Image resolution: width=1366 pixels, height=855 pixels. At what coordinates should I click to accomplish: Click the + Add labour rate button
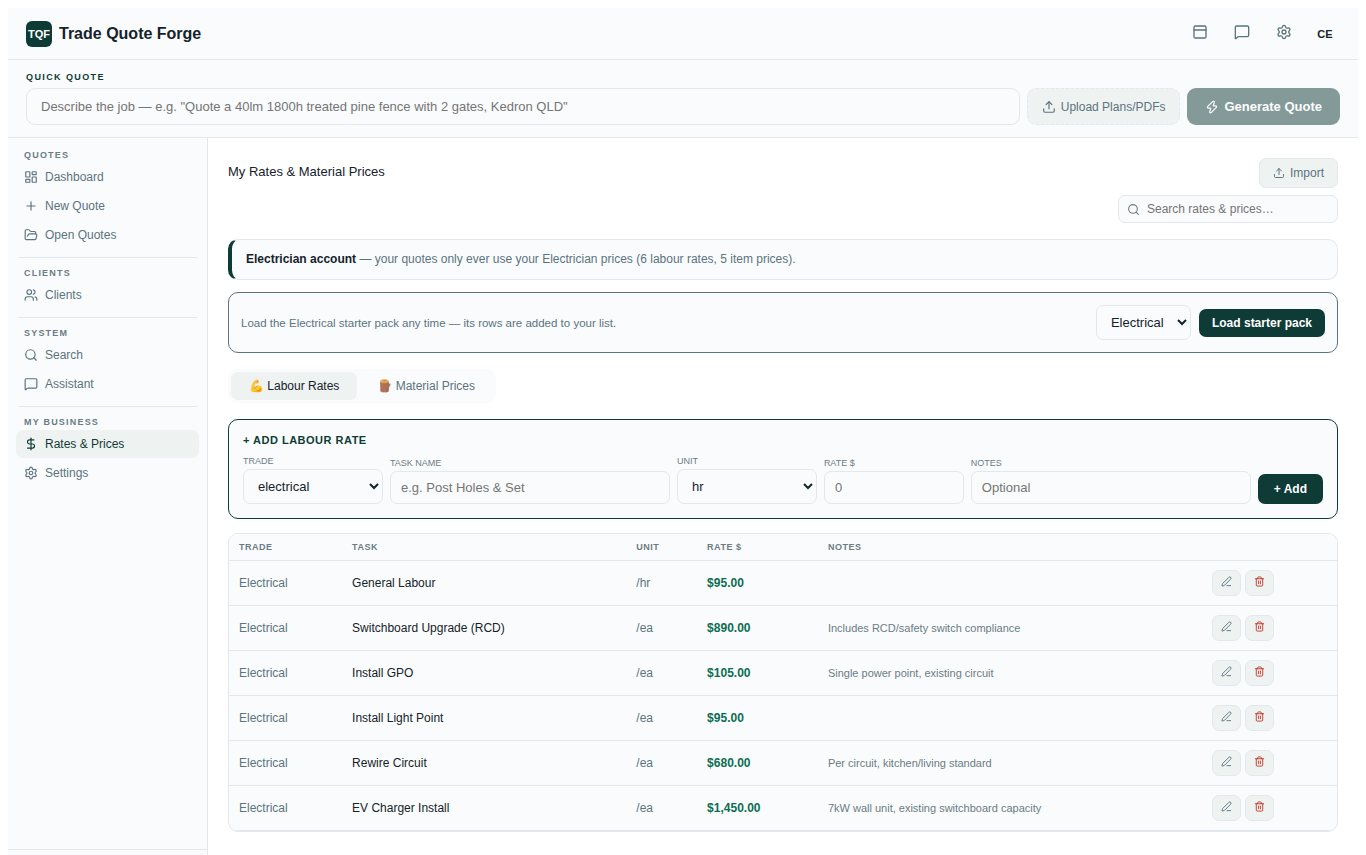[1290, 489]
